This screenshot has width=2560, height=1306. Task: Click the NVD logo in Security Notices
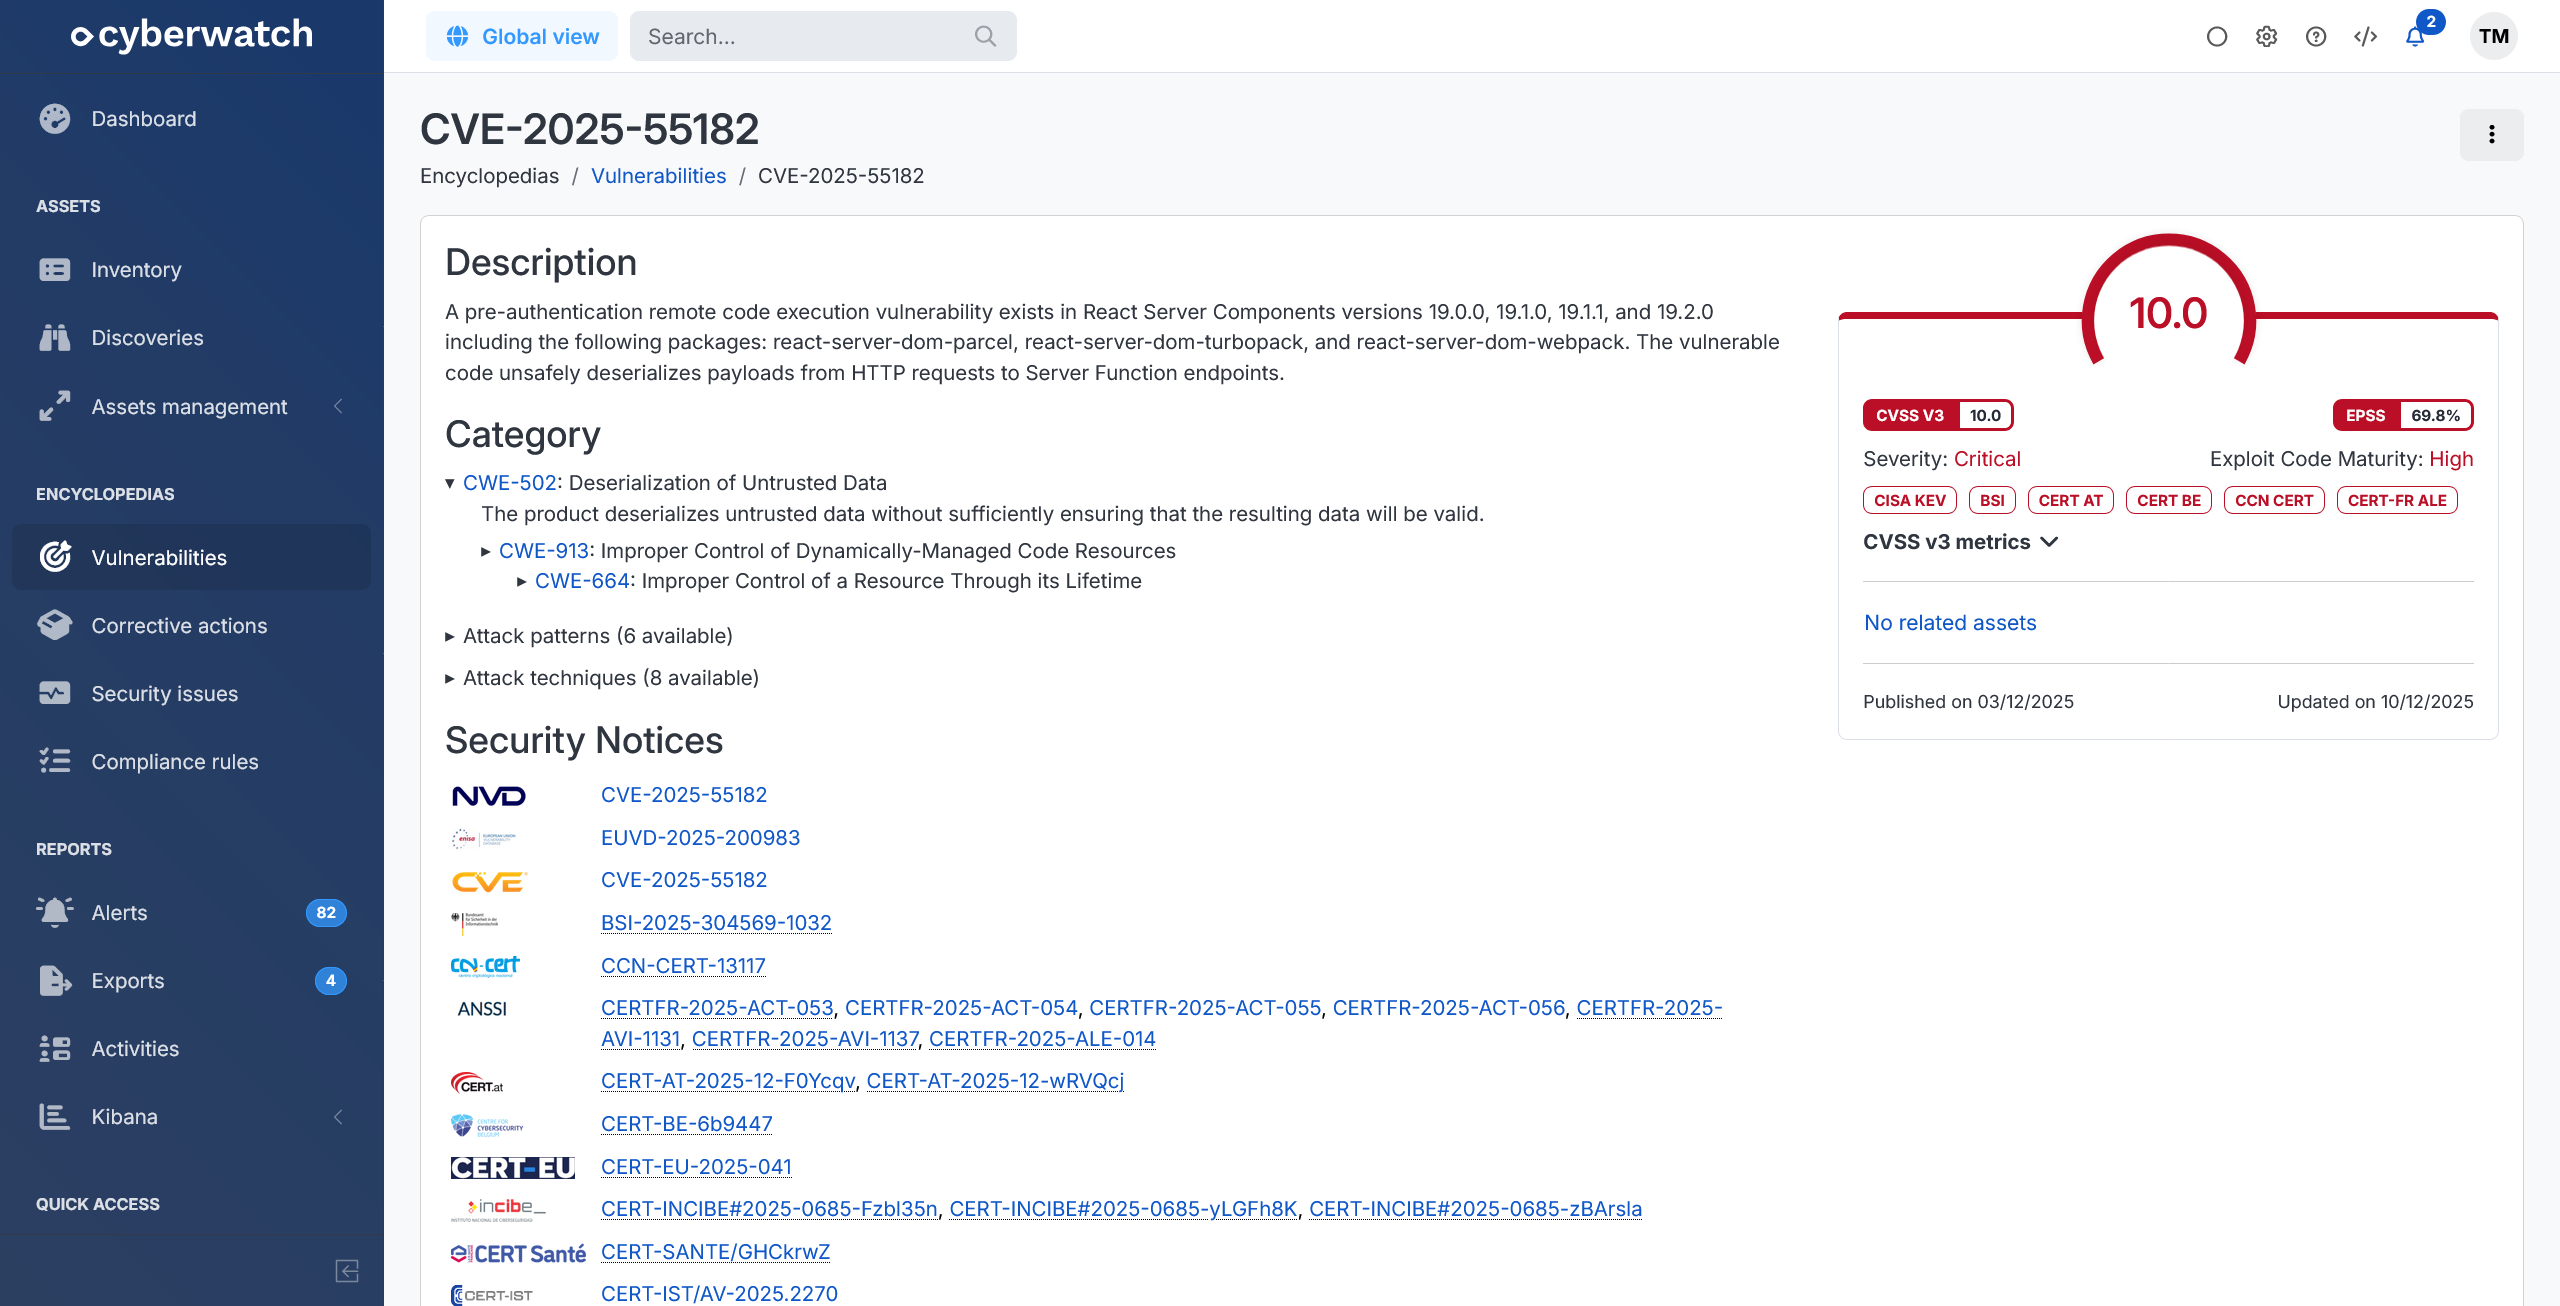pos(489,796)
